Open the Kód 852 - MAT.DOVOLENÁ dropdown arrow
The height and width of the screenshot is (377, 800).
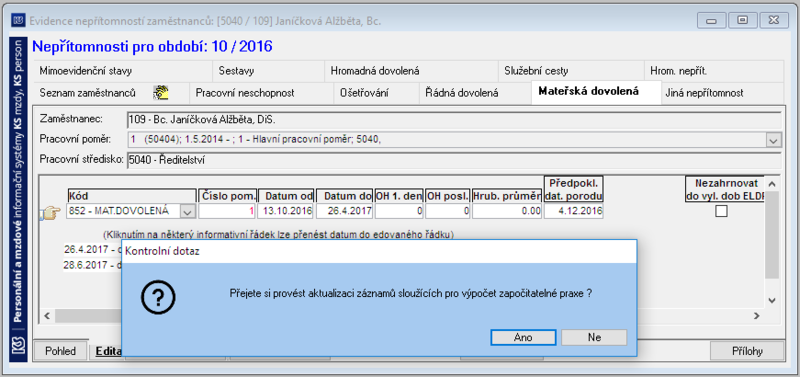(188, 211)
